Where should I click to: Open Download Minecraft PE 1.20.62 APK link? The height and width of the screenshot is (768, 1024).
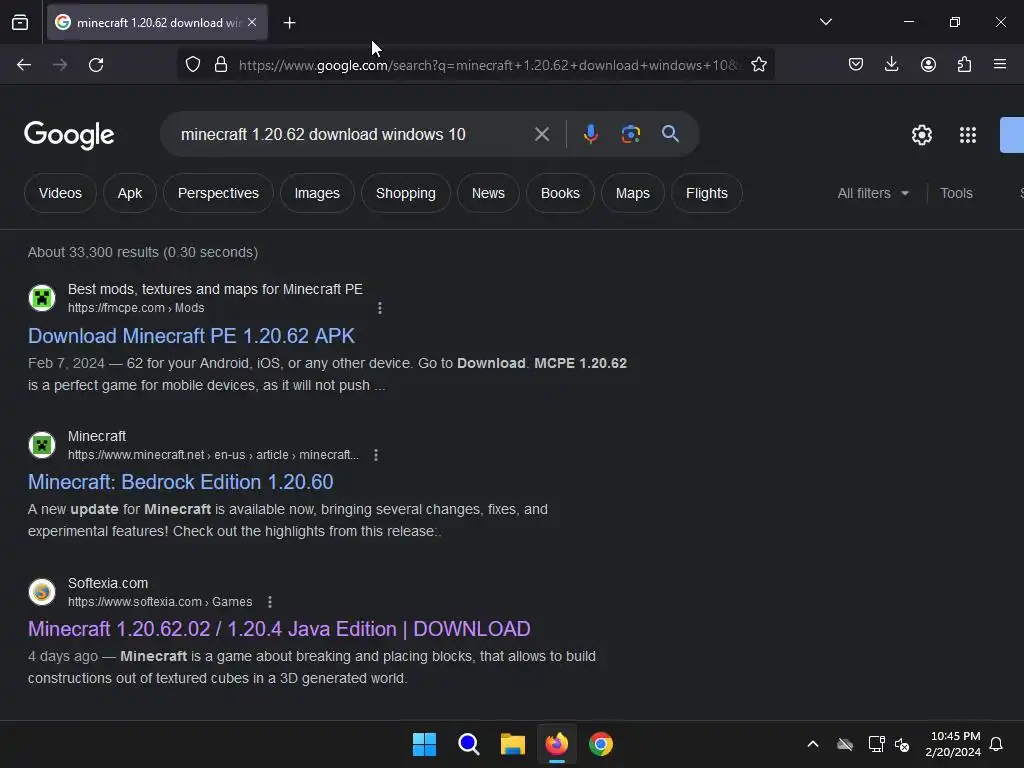pos(191,336)
